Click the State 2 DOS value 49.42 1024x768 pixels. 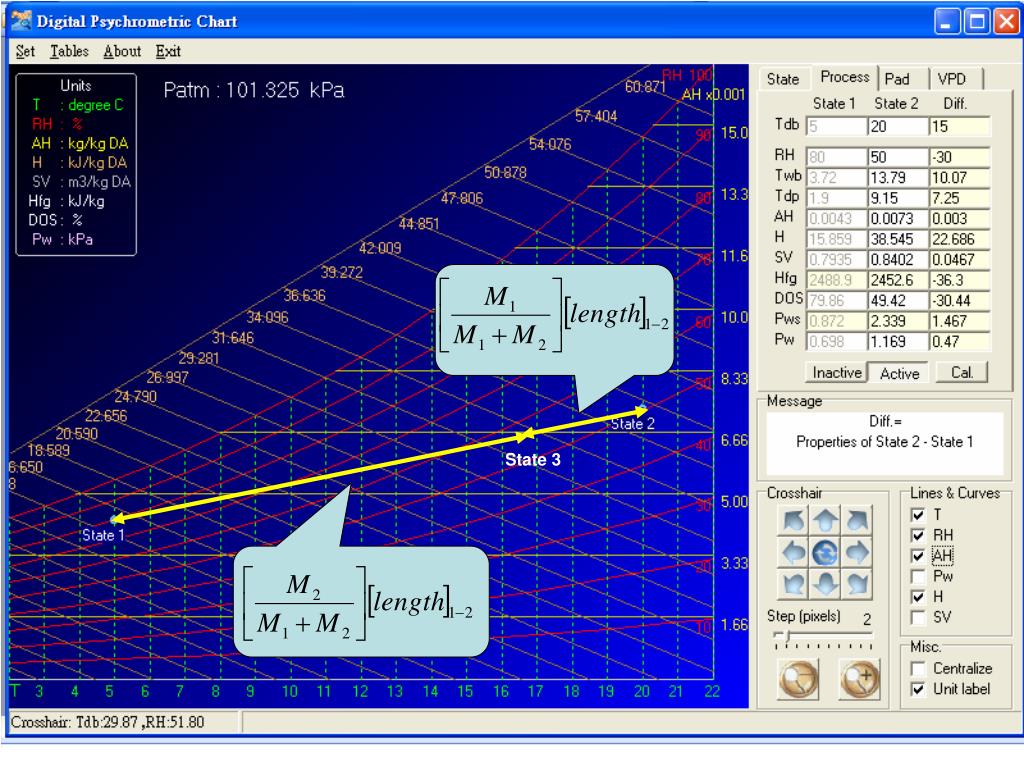coord(898,301)
